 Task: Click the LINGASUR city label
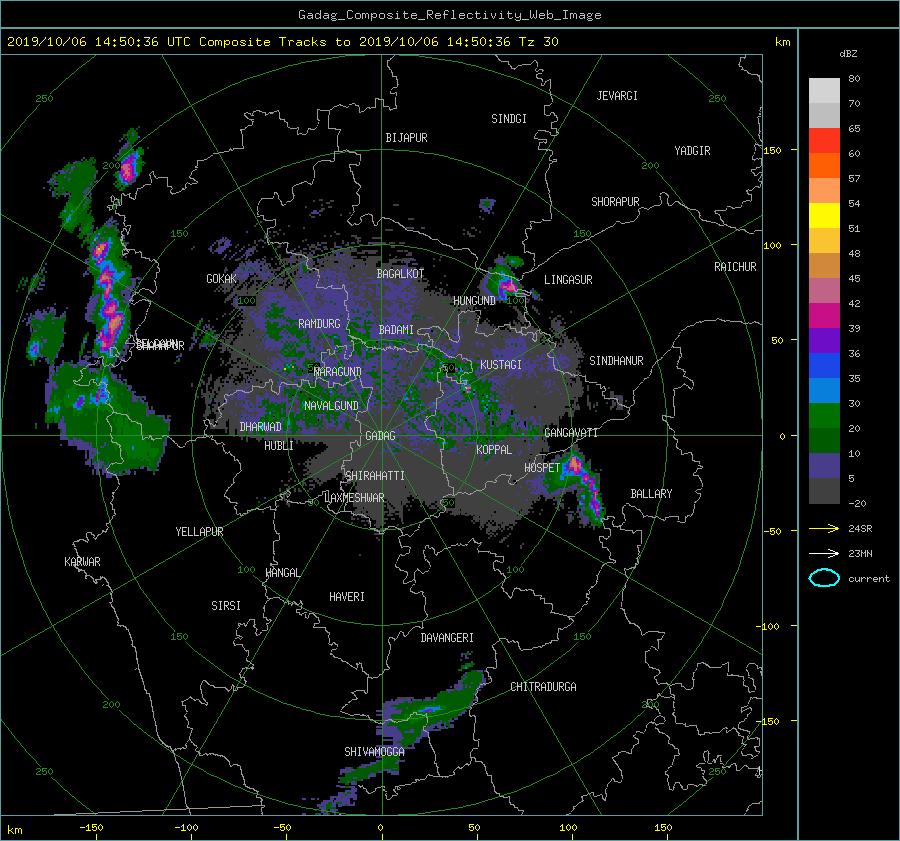pos(568,280)
